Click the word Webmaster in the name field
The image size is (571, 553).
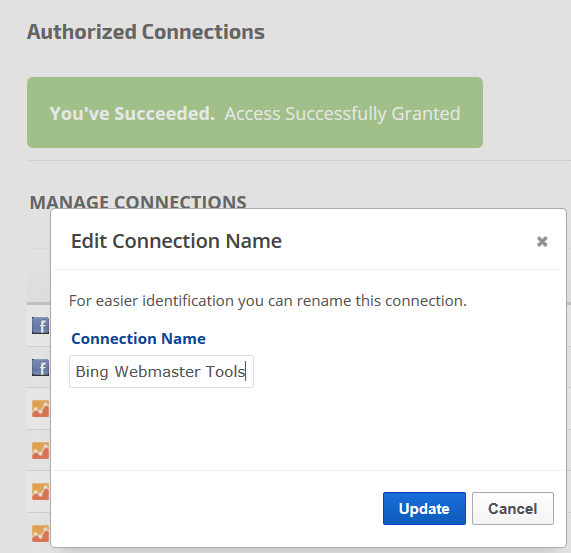click(x=157, y=372)
